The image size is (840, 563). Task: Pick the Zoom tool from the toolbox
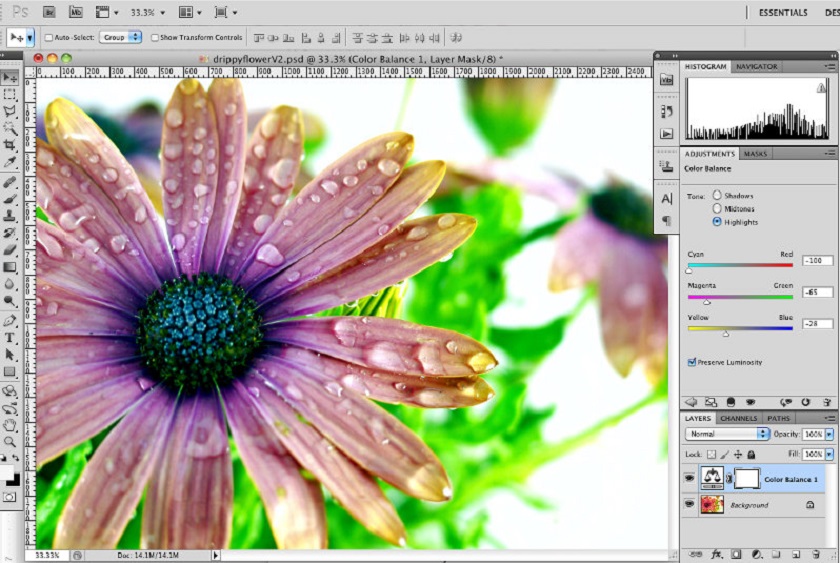pyautogui.click(x=10, y=441)
